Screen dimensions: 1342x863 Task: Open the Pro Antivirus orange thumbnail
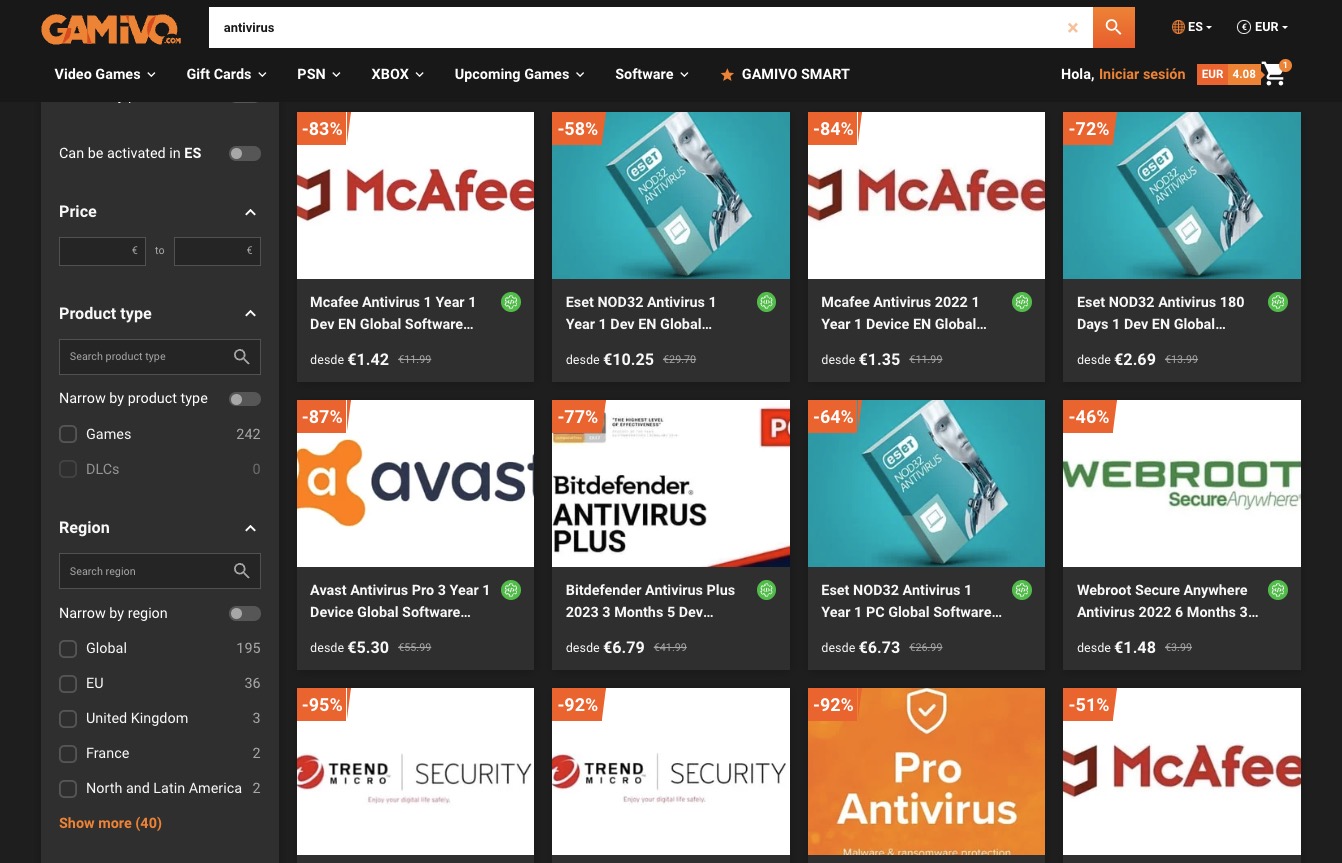926,771
